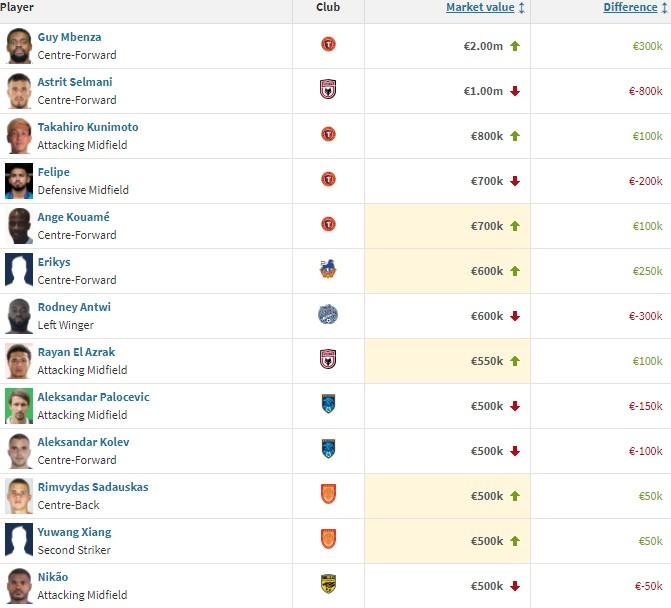This screenshot has height=608, width=671.
Task: Click Nikão's player photo thumbnail
Action: coord(19,585)
